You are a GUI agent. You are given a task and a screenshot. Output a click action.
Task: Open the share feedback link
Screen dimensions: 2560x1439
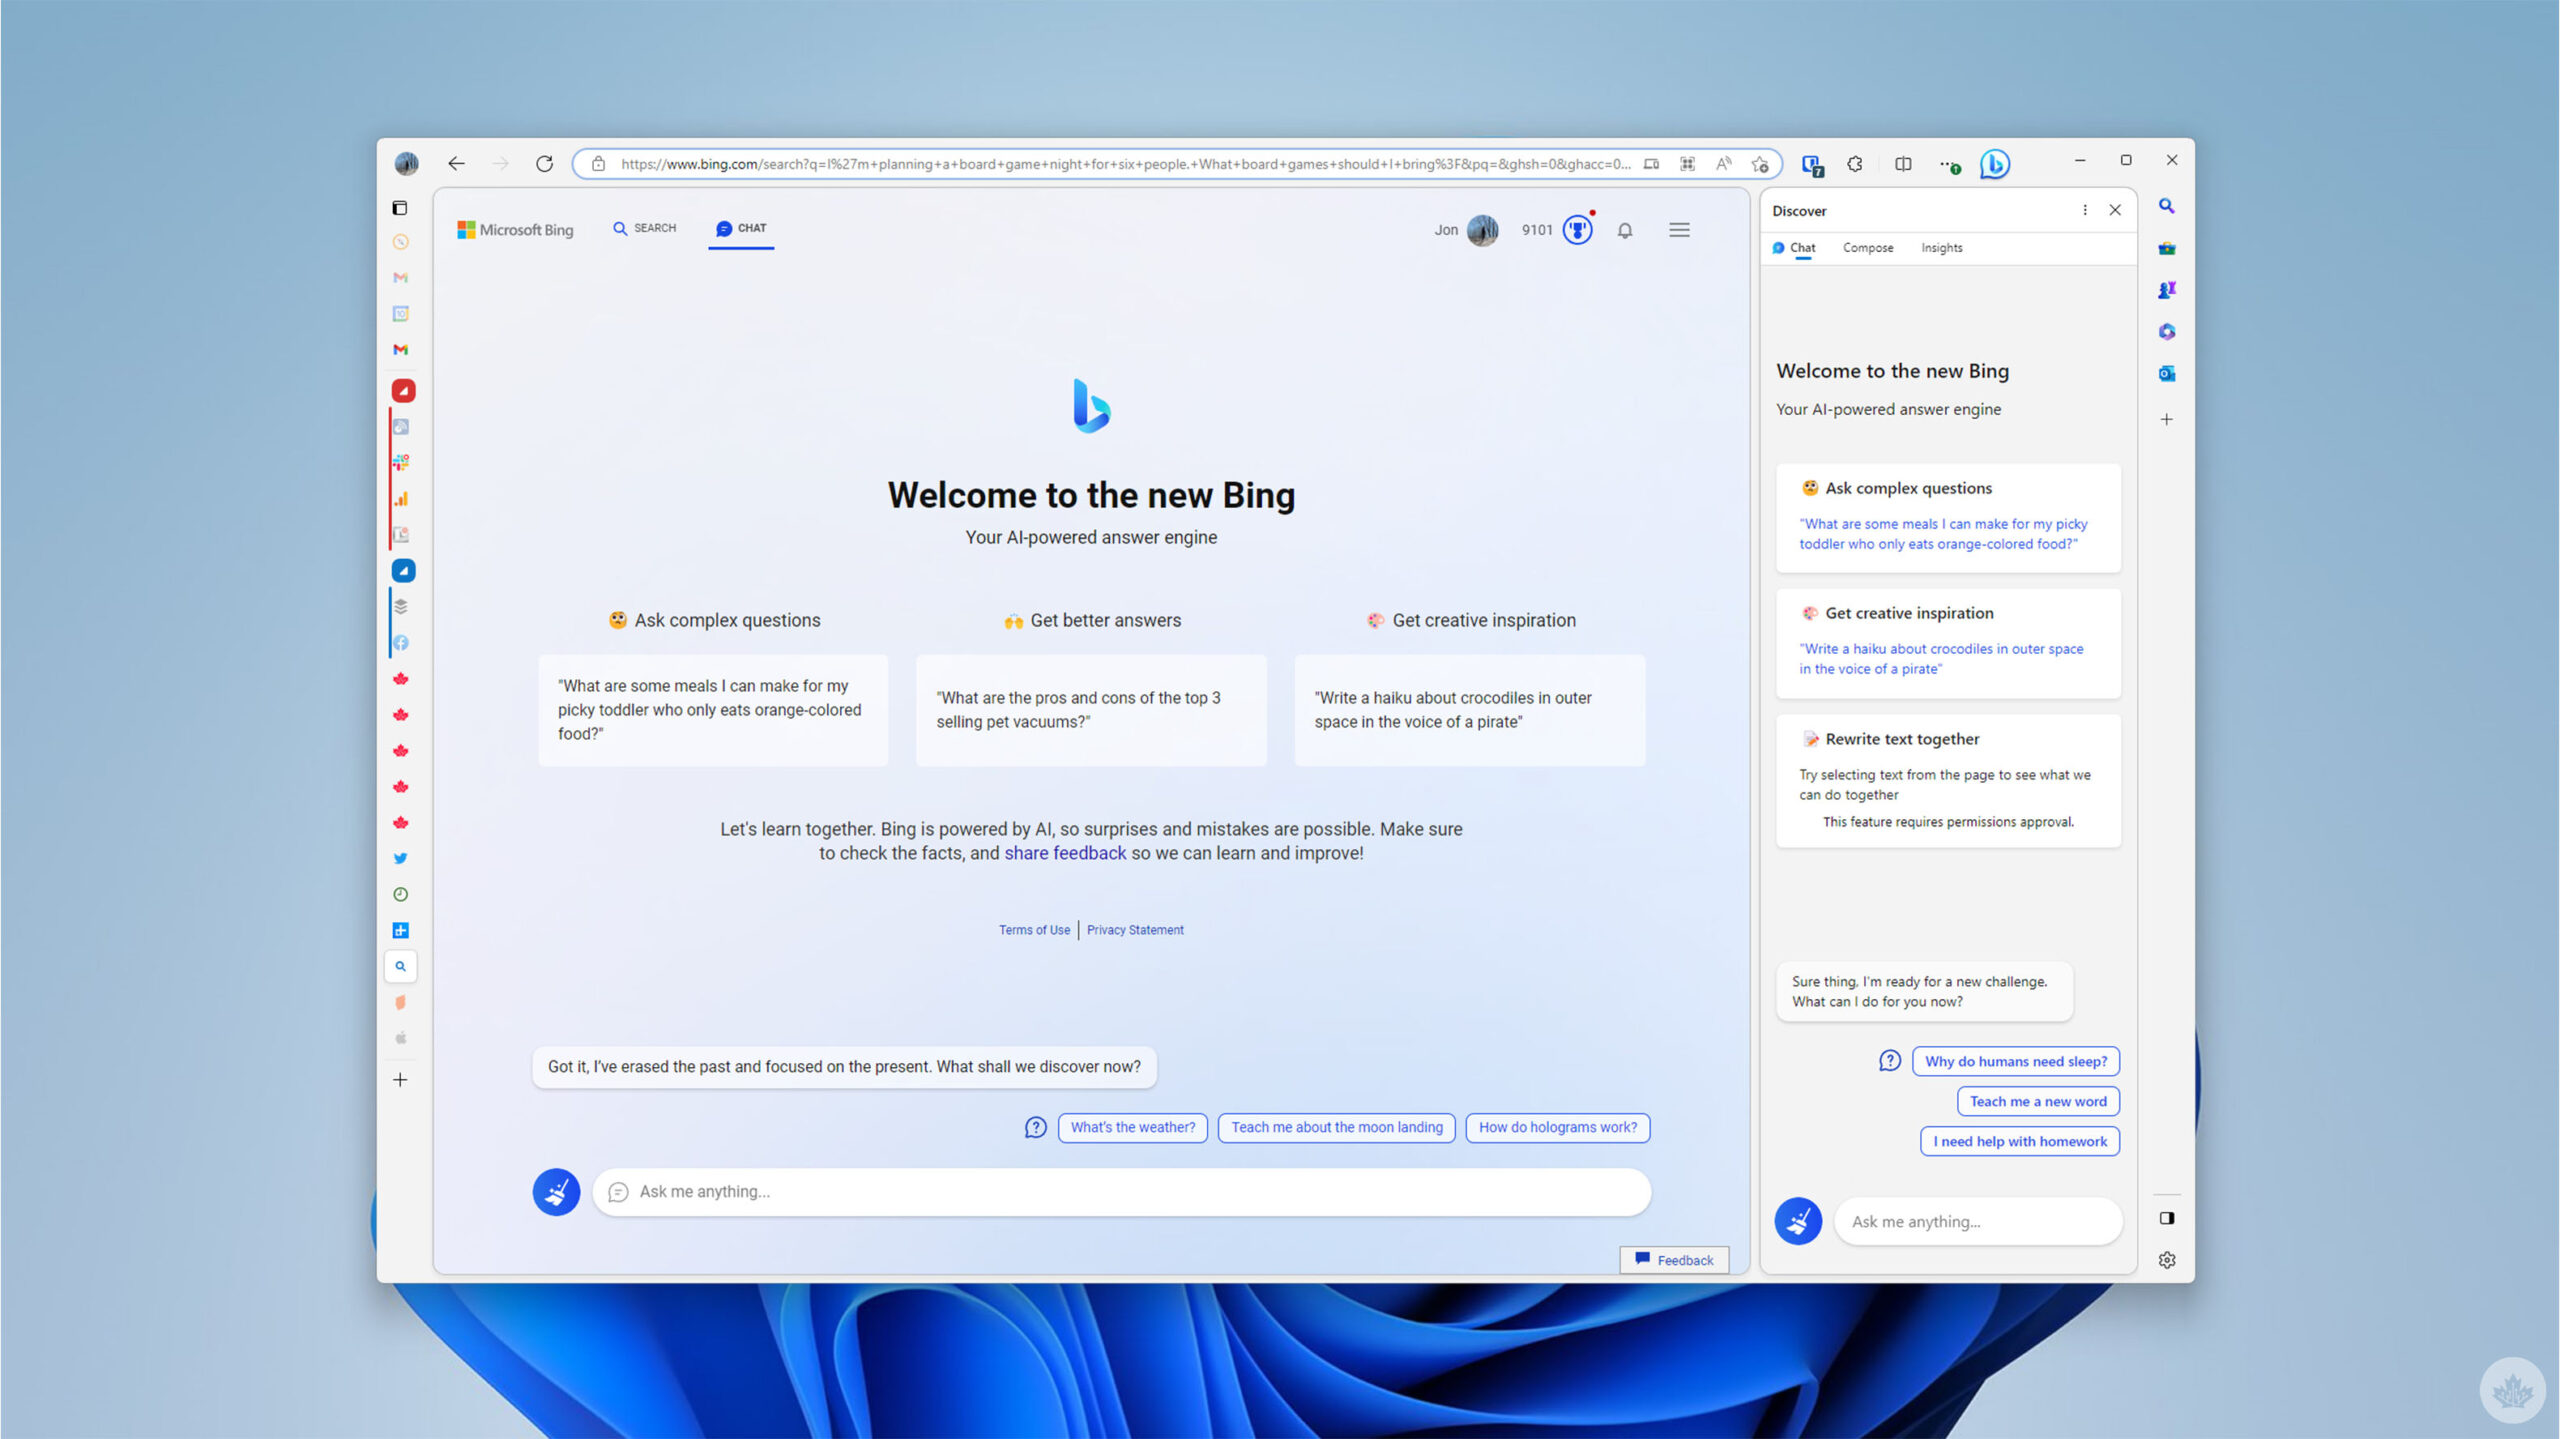pyautogui.click(x=1064, y=853)
